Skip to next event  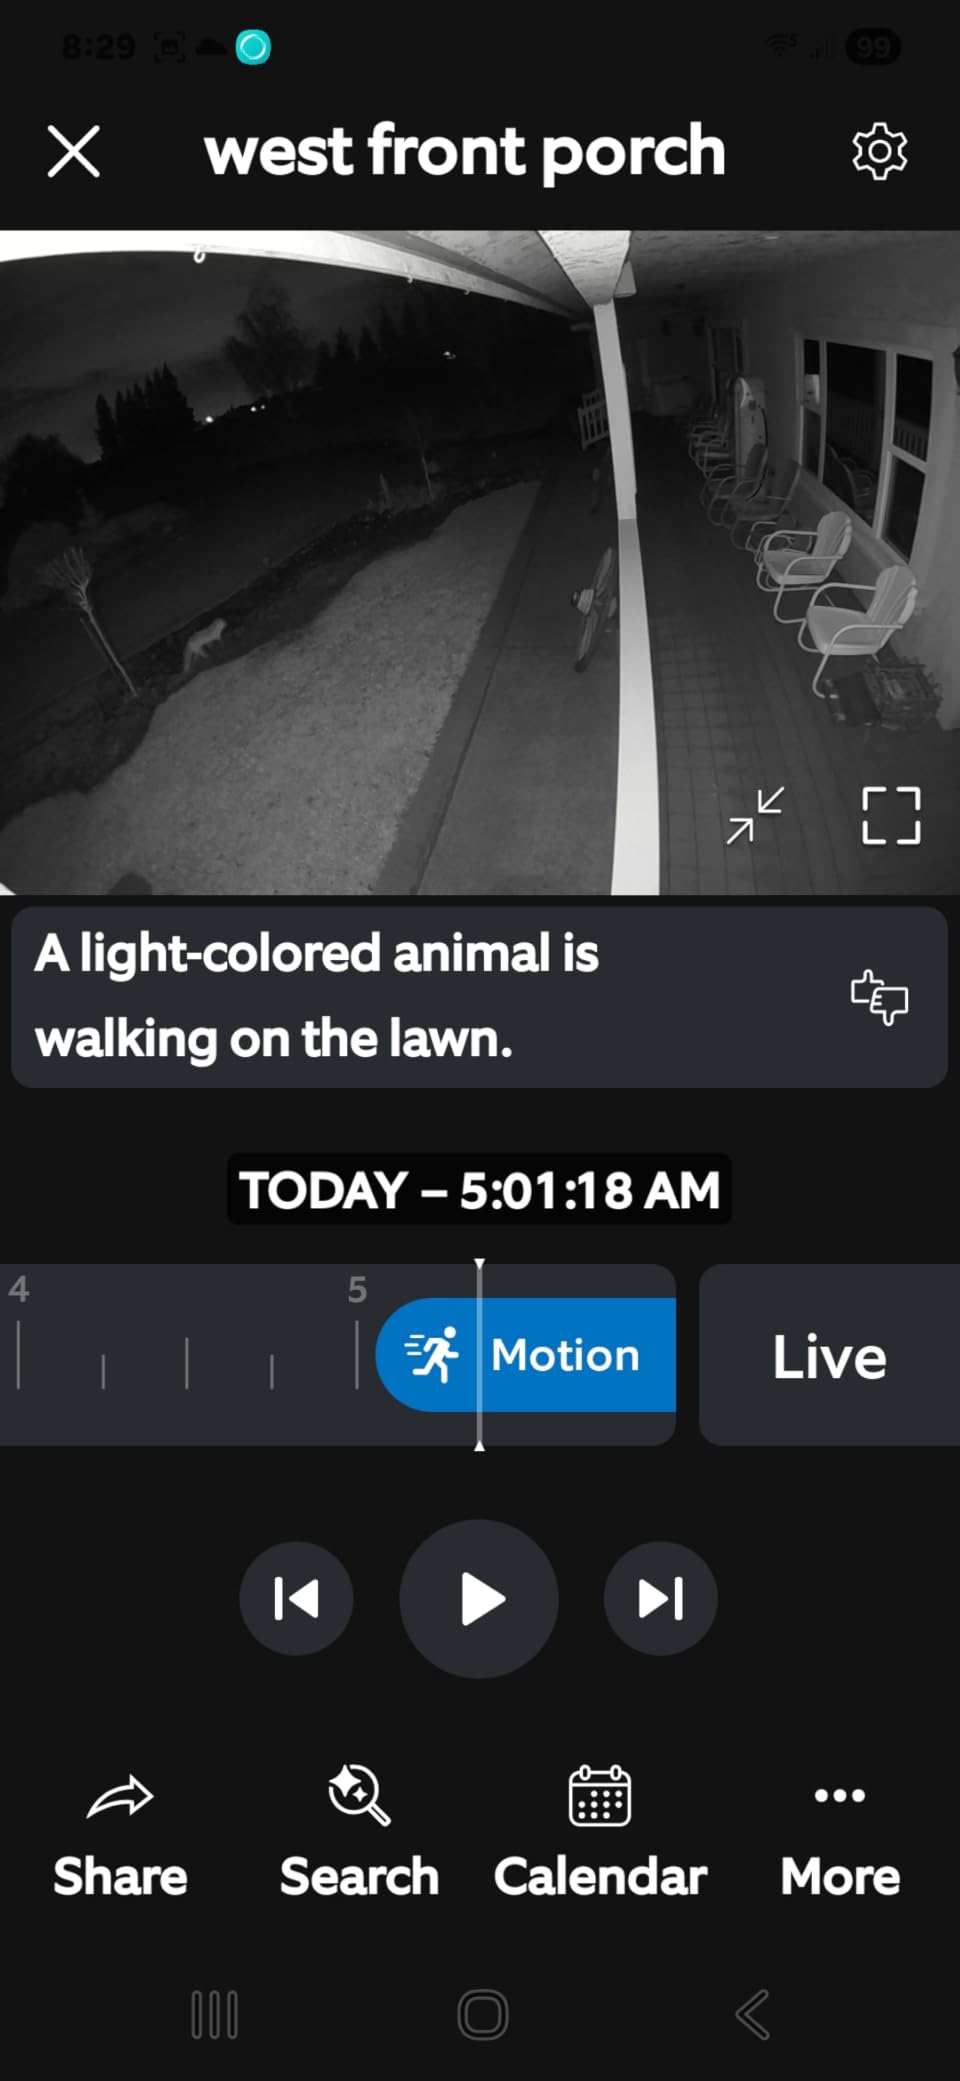point(661,1598)
